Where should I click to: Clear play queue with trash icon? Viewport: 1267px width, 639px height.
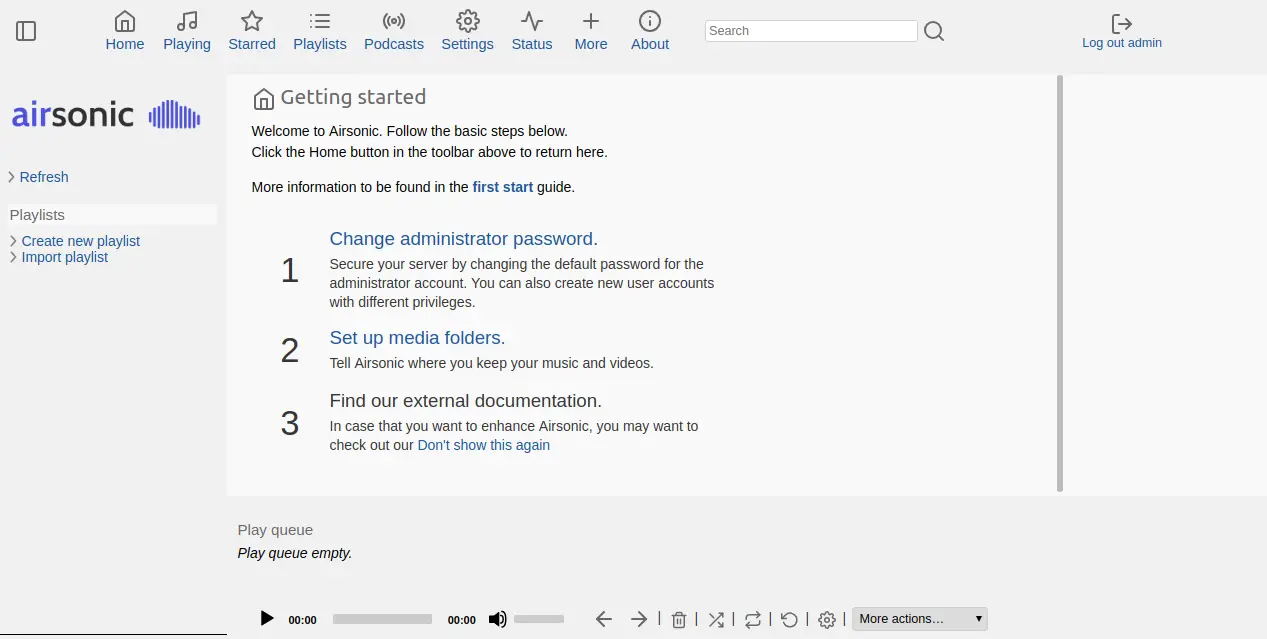(679, 619)
